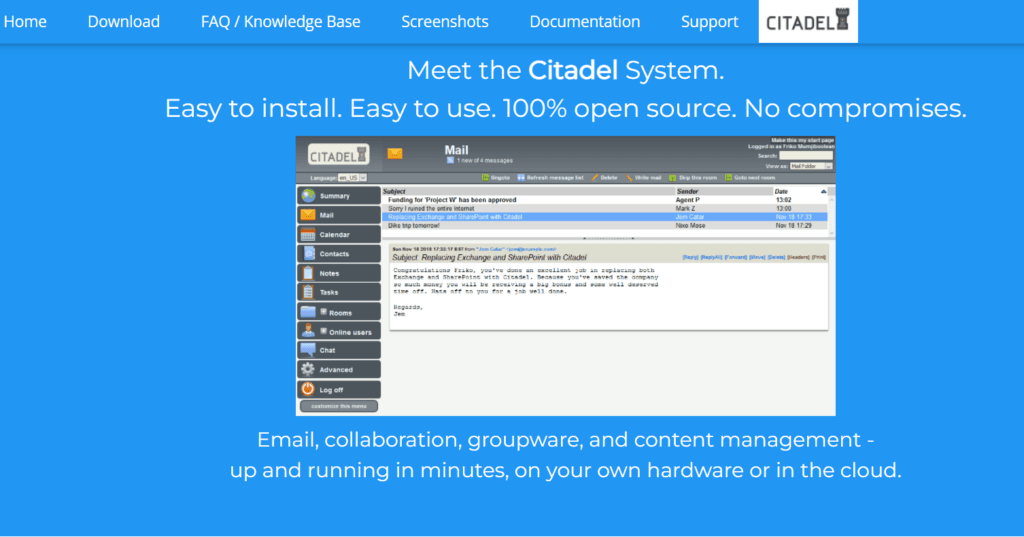Click the [Move] link
The height and width of the screenshot is (537, 1024).
click(758, 257)
